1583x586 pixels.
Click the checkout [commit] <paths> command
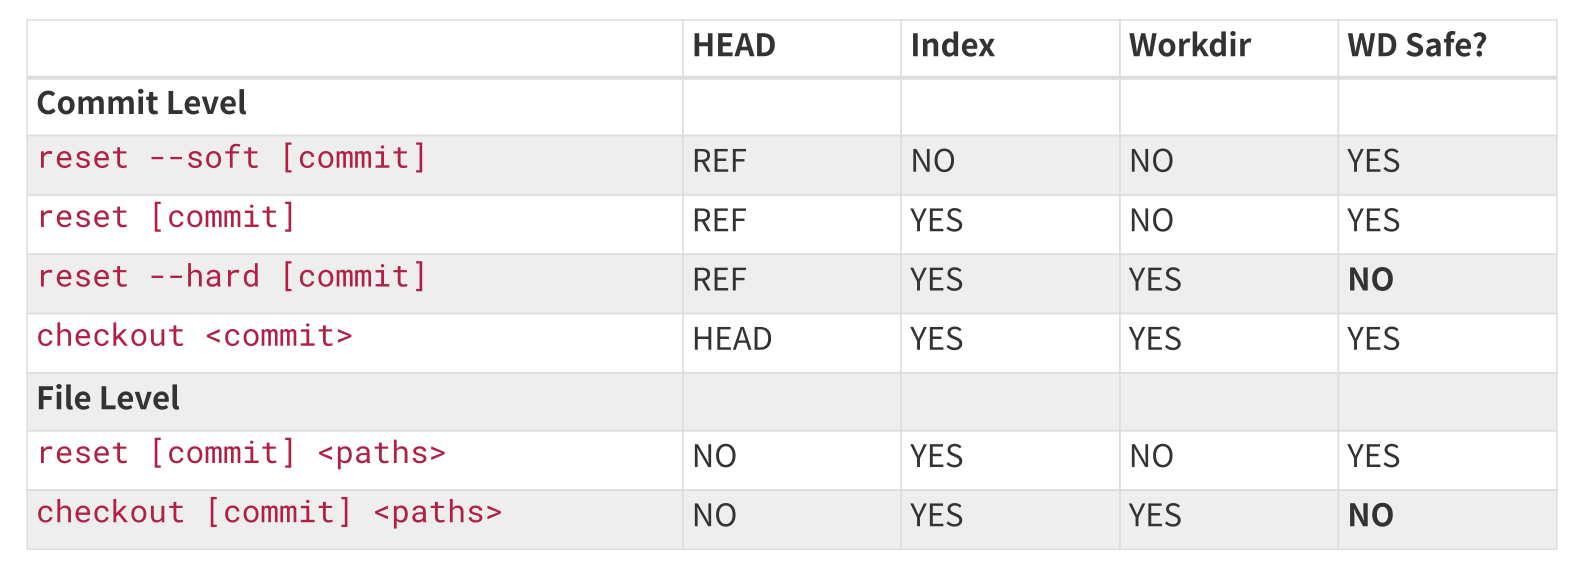click(x=269, y=513)
